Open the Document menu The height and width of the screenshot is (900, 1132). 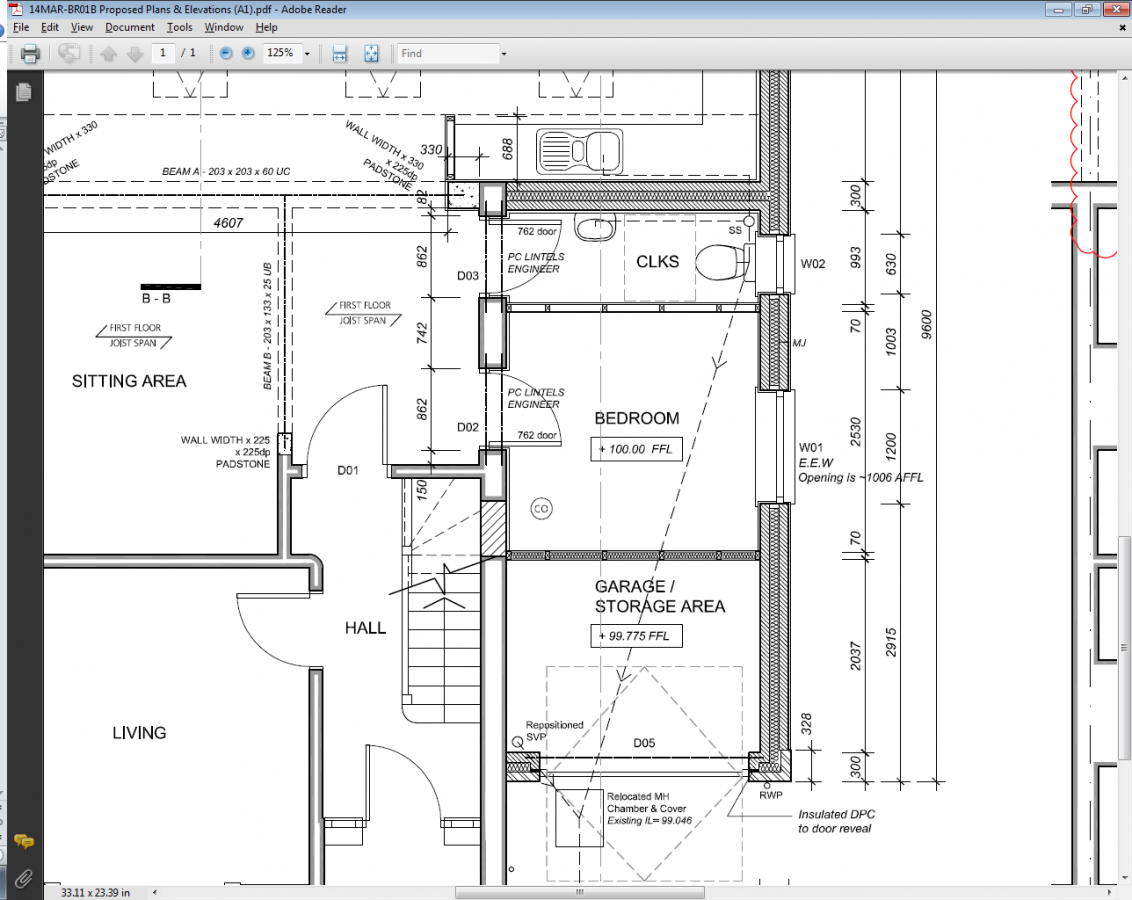click(130, 27)
